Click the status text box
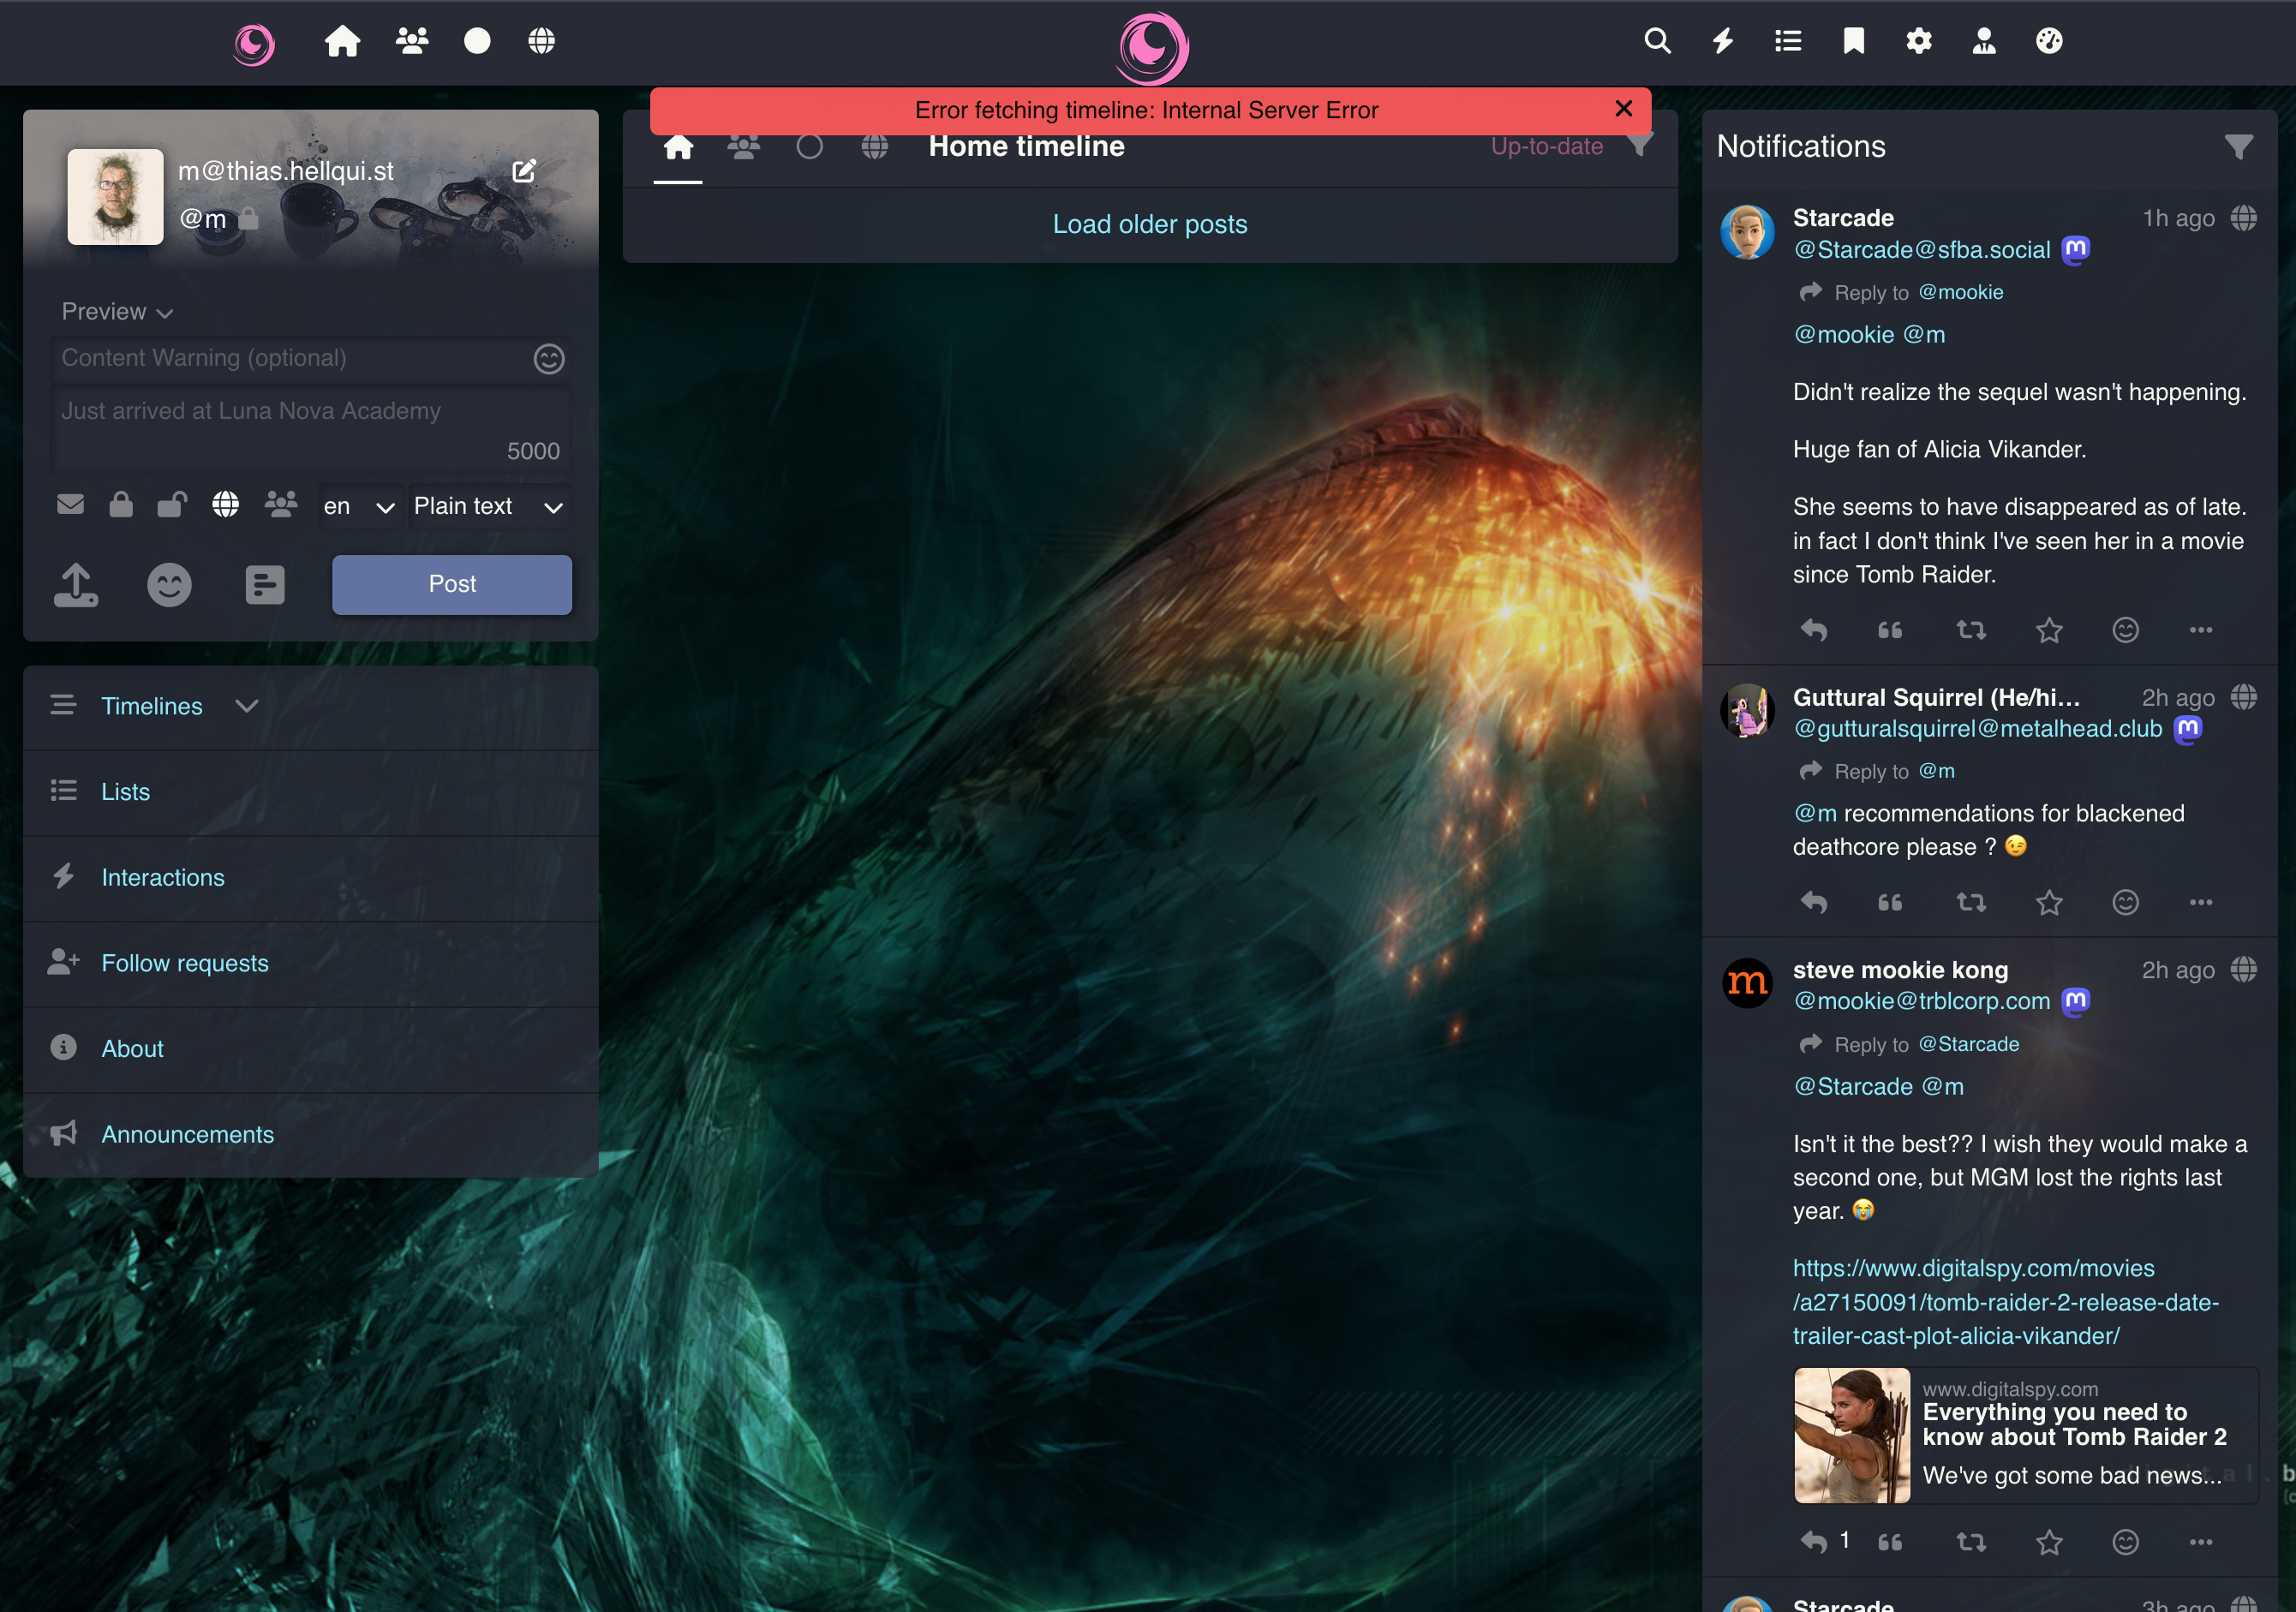 310,430
